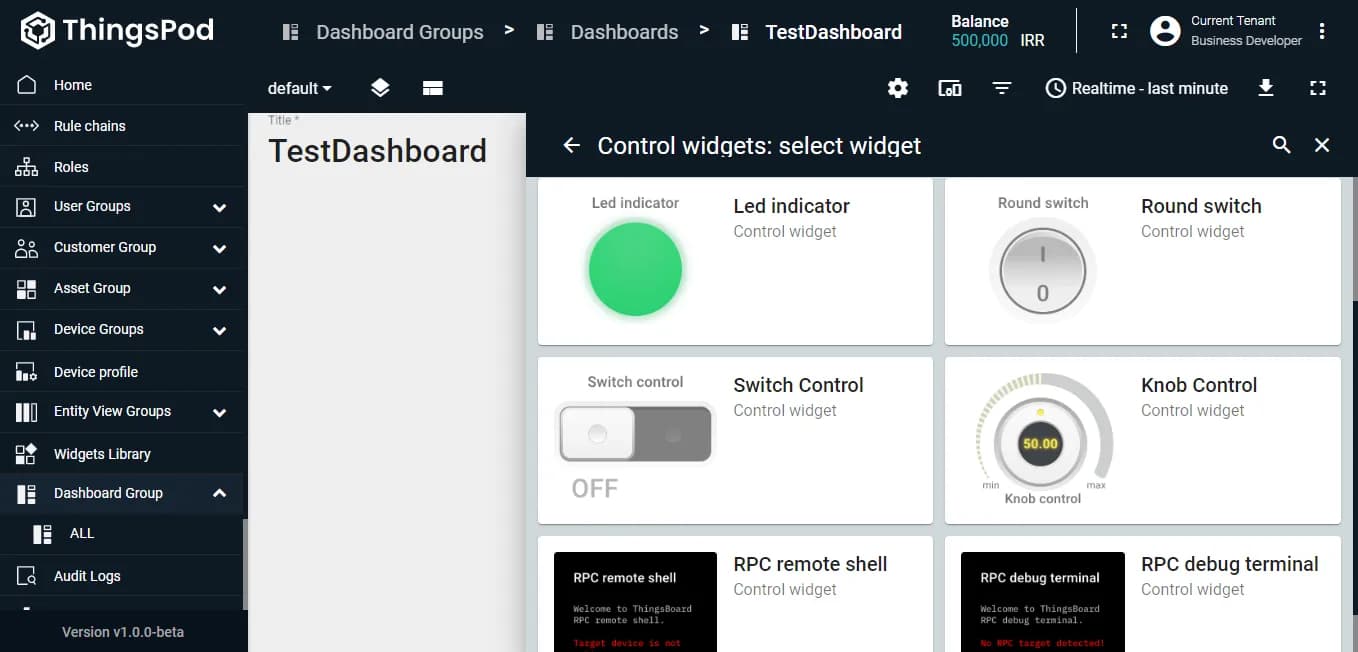Open Widgets Library from sidebar
The height and width of the screenshot is (652, 1358).
[102, 454]
